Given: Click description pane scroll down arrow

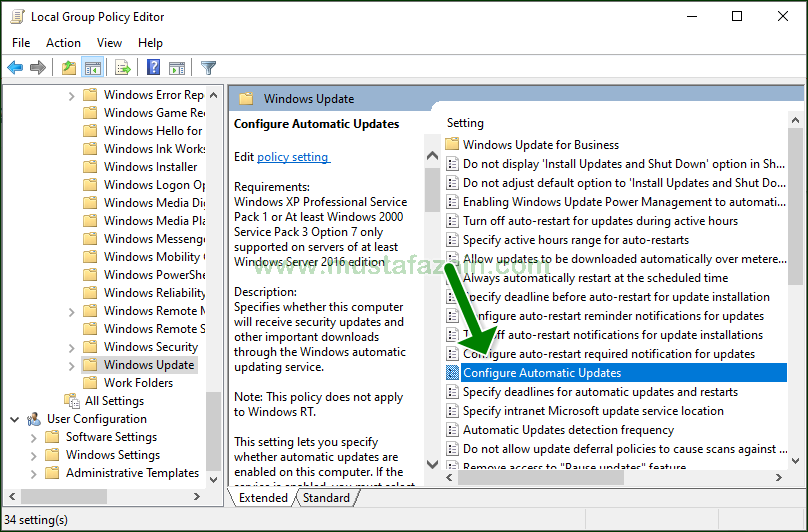Looking at the screenshot, I should (x=432, y=463).
